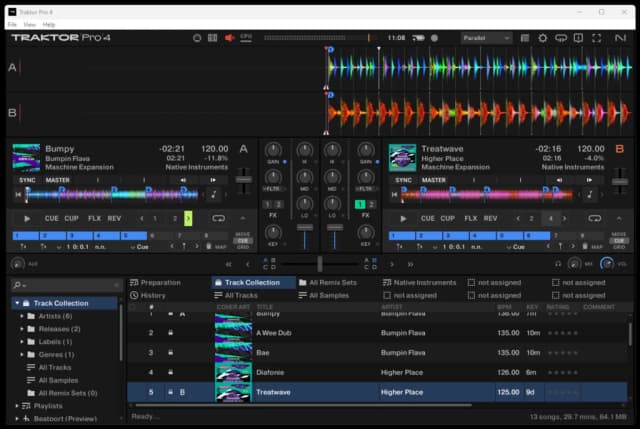640x429 pixels.
Task: Click Deck A tempo fader
Action: 244,180
